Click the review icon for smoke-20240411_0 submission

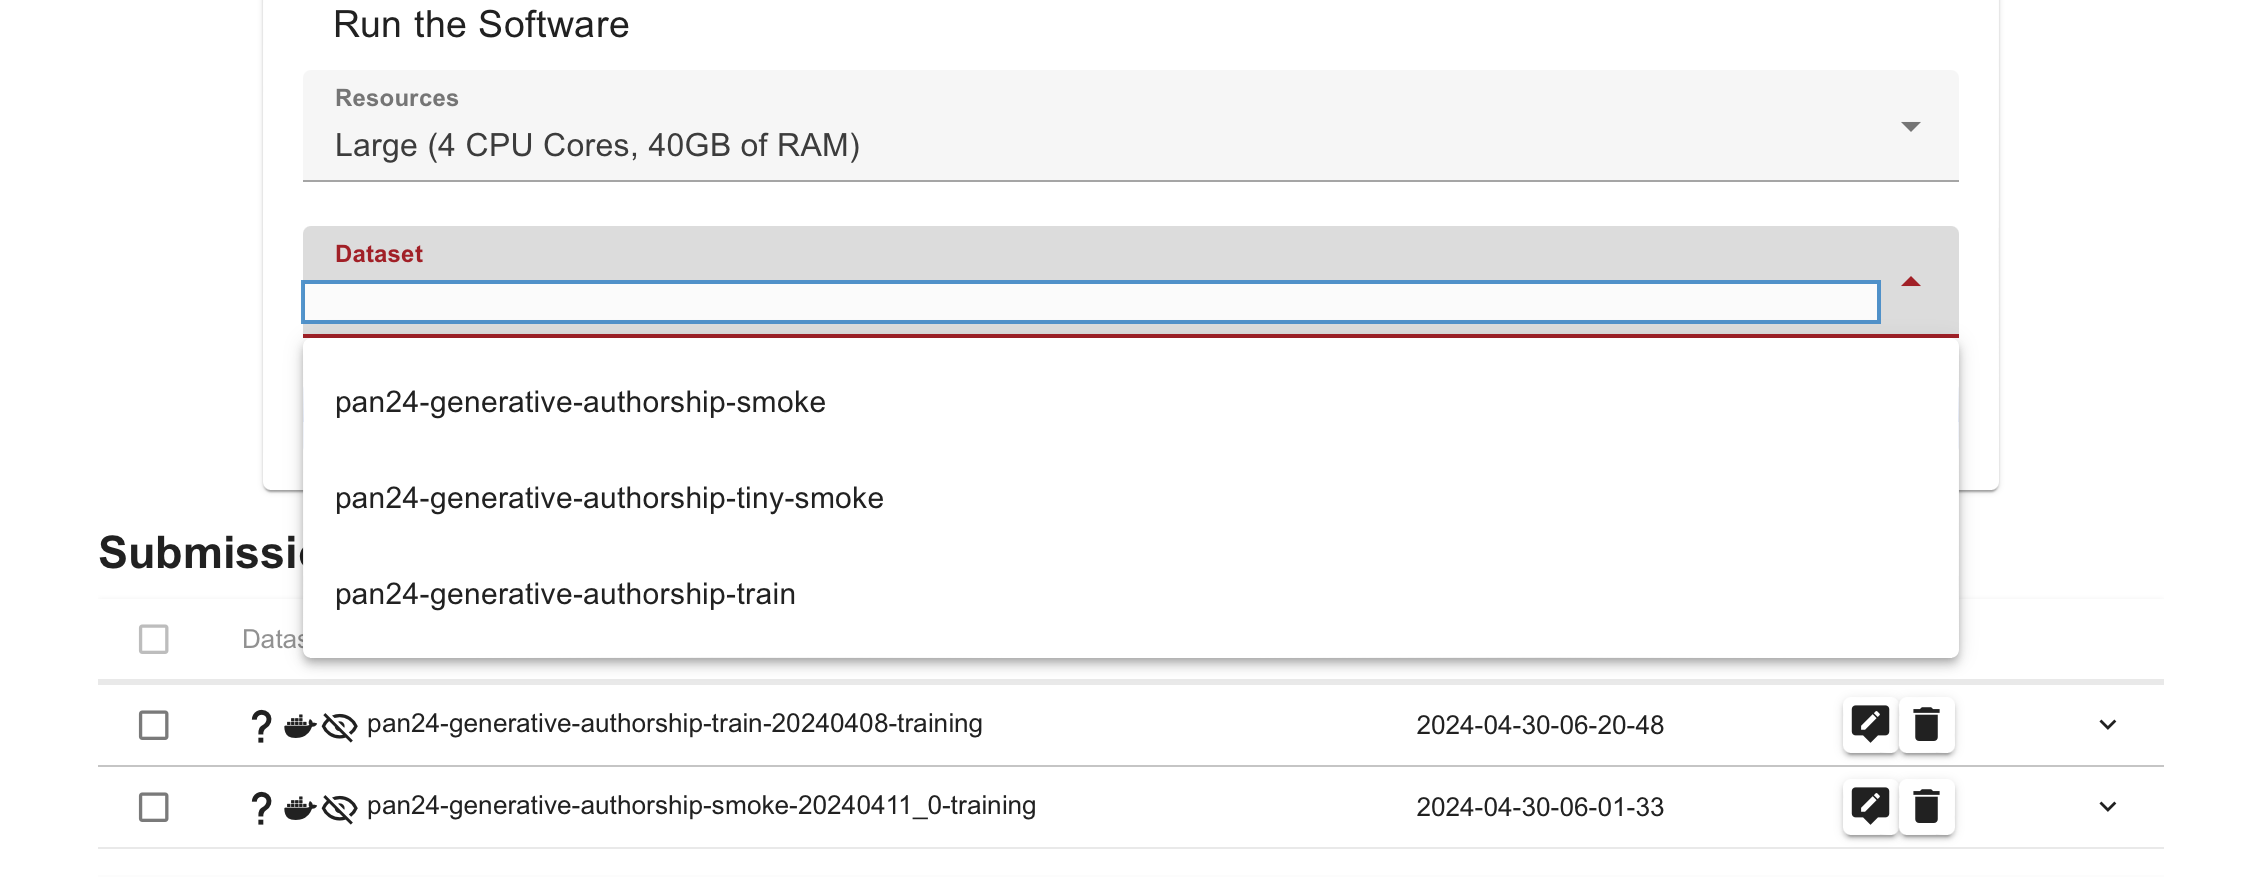point(1869,806)
